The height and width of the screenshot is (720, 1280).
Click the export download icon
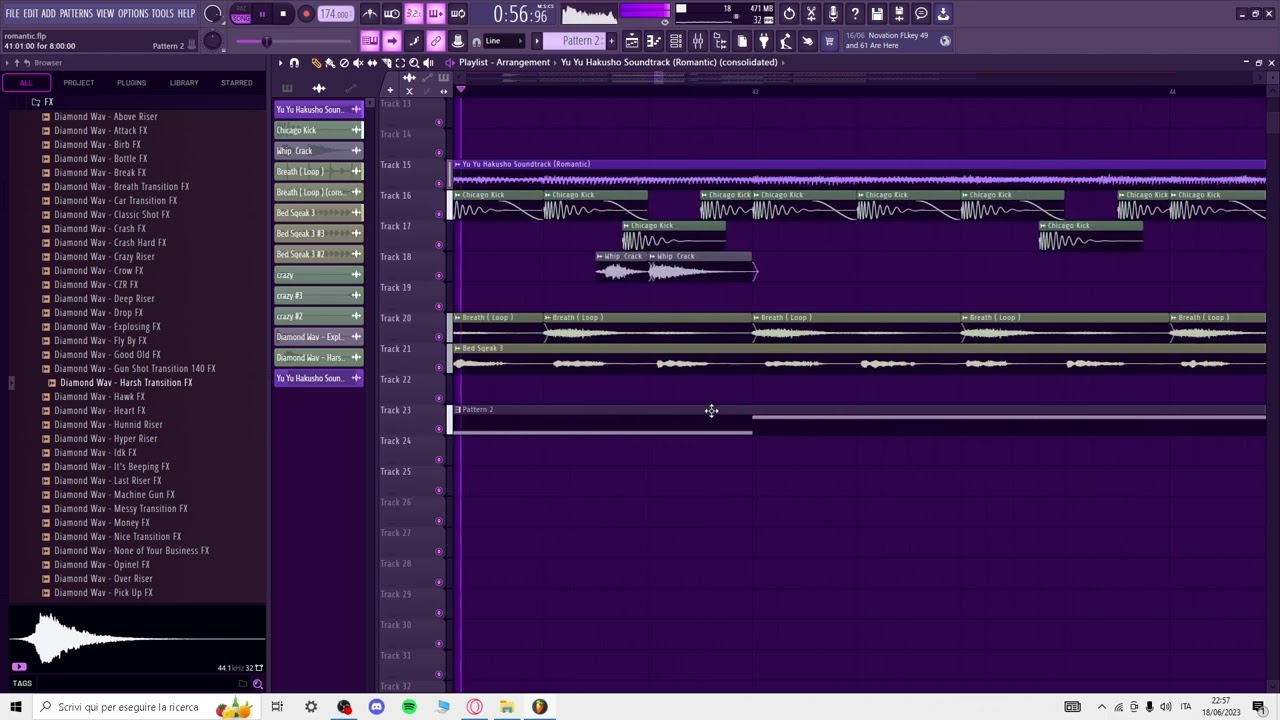coord(942,14)
